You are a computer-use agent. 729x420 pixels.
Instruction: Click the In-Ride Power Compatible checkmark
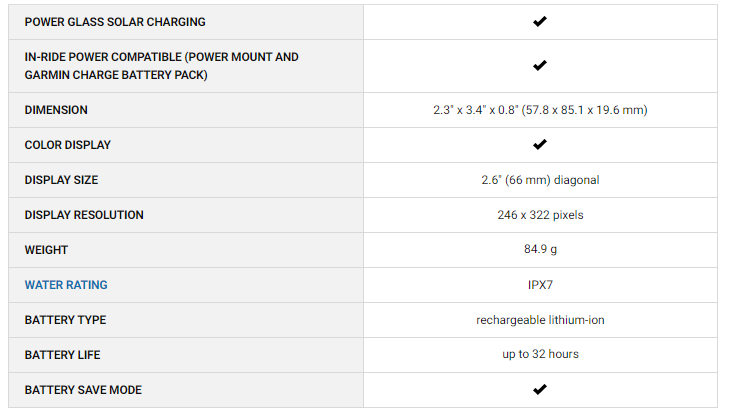pyautogui.click(x=540, y=66)
